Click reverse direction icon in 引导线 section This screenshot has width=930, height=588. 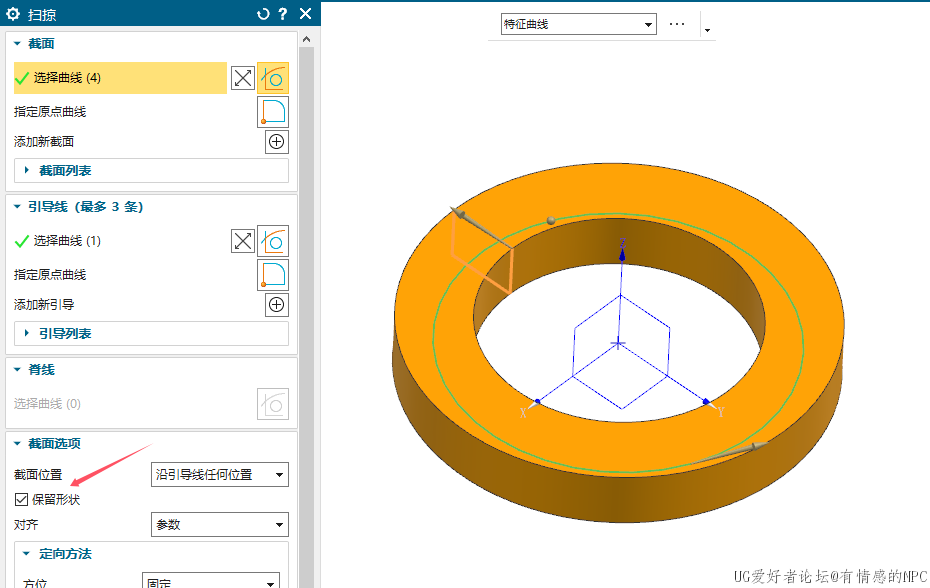click(242, 241)
